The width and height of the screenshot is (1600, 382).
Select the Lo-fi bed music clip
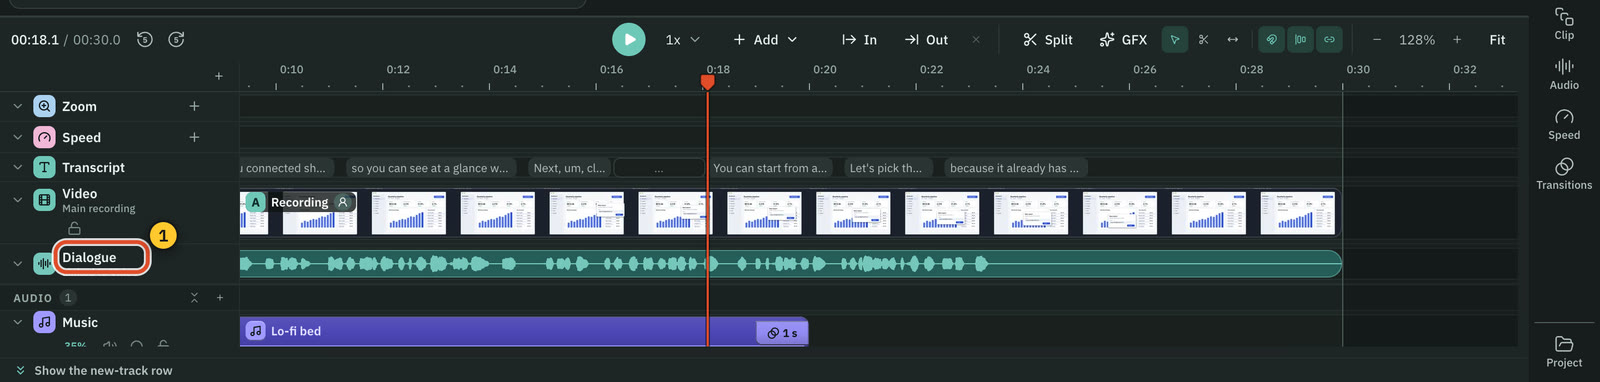(x=524, y=331)
